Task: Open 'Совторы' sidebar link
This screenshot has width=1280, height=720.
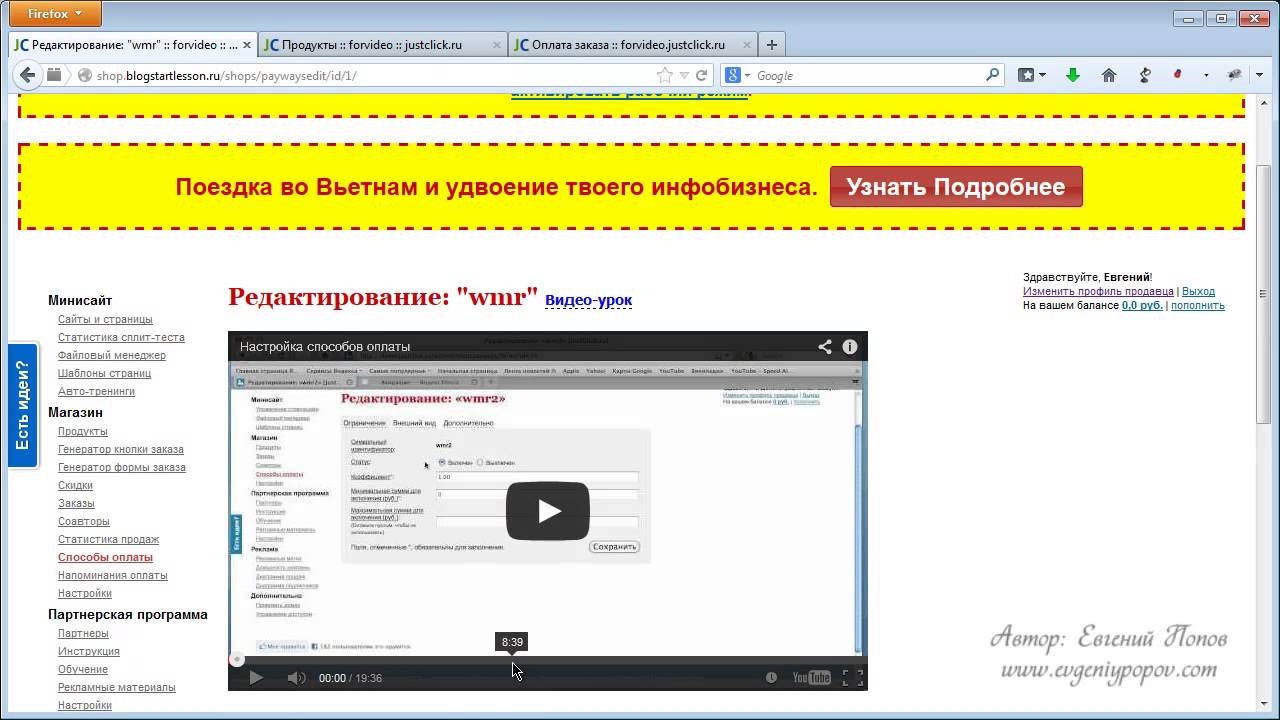Action: pyautogui.click(x=84, y=521)
